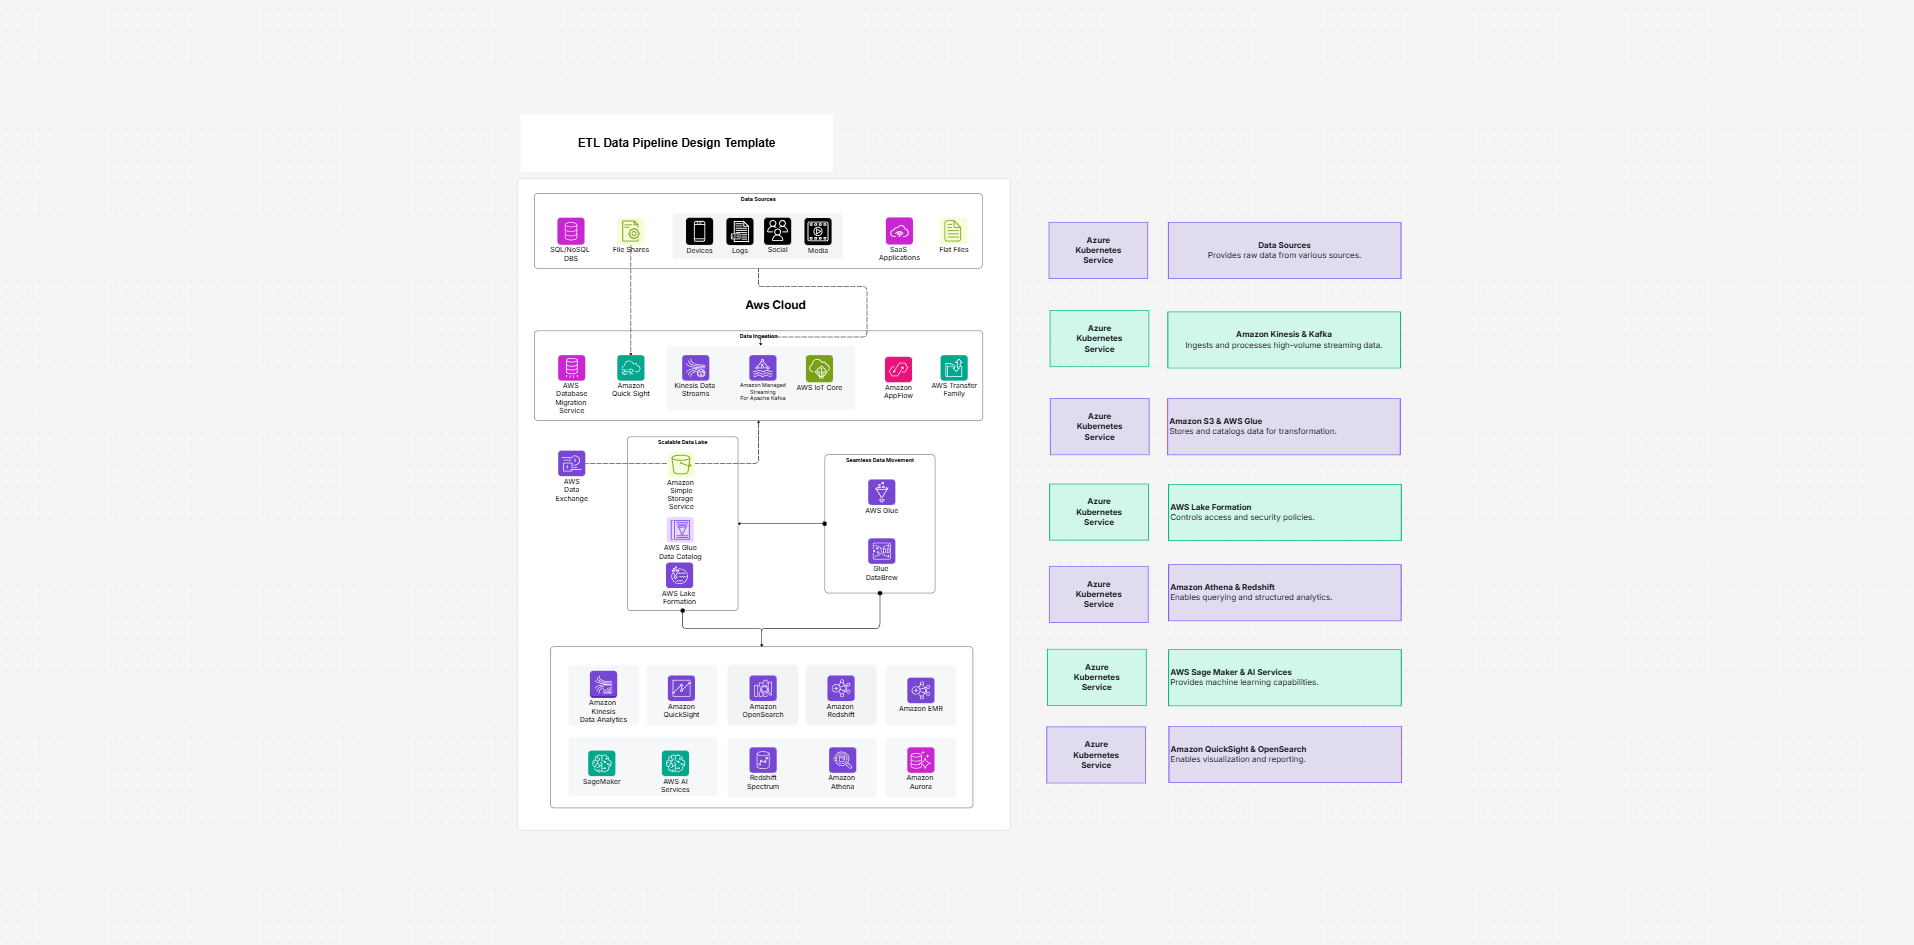Select the Amazon Redshift icon
Viewport: 1914px width, 945px height.
[841, 688]
